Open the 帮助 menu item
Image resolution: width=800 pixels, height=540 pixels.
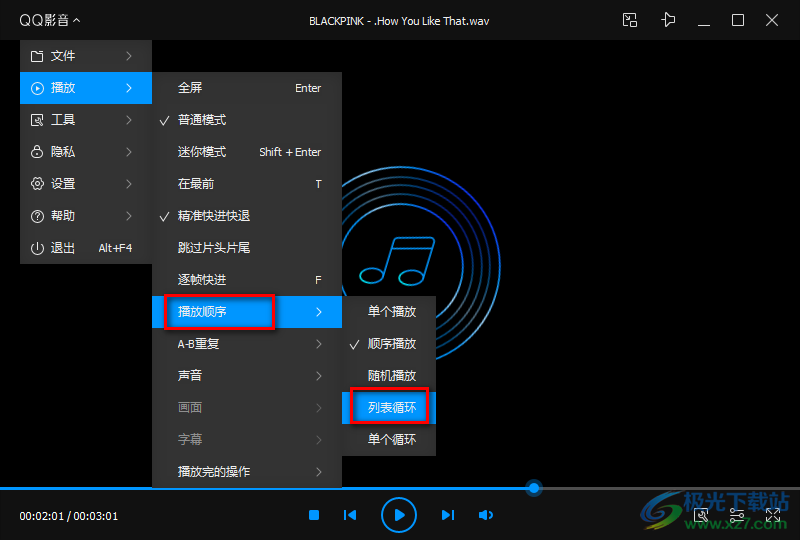click(x=86, y=216)
